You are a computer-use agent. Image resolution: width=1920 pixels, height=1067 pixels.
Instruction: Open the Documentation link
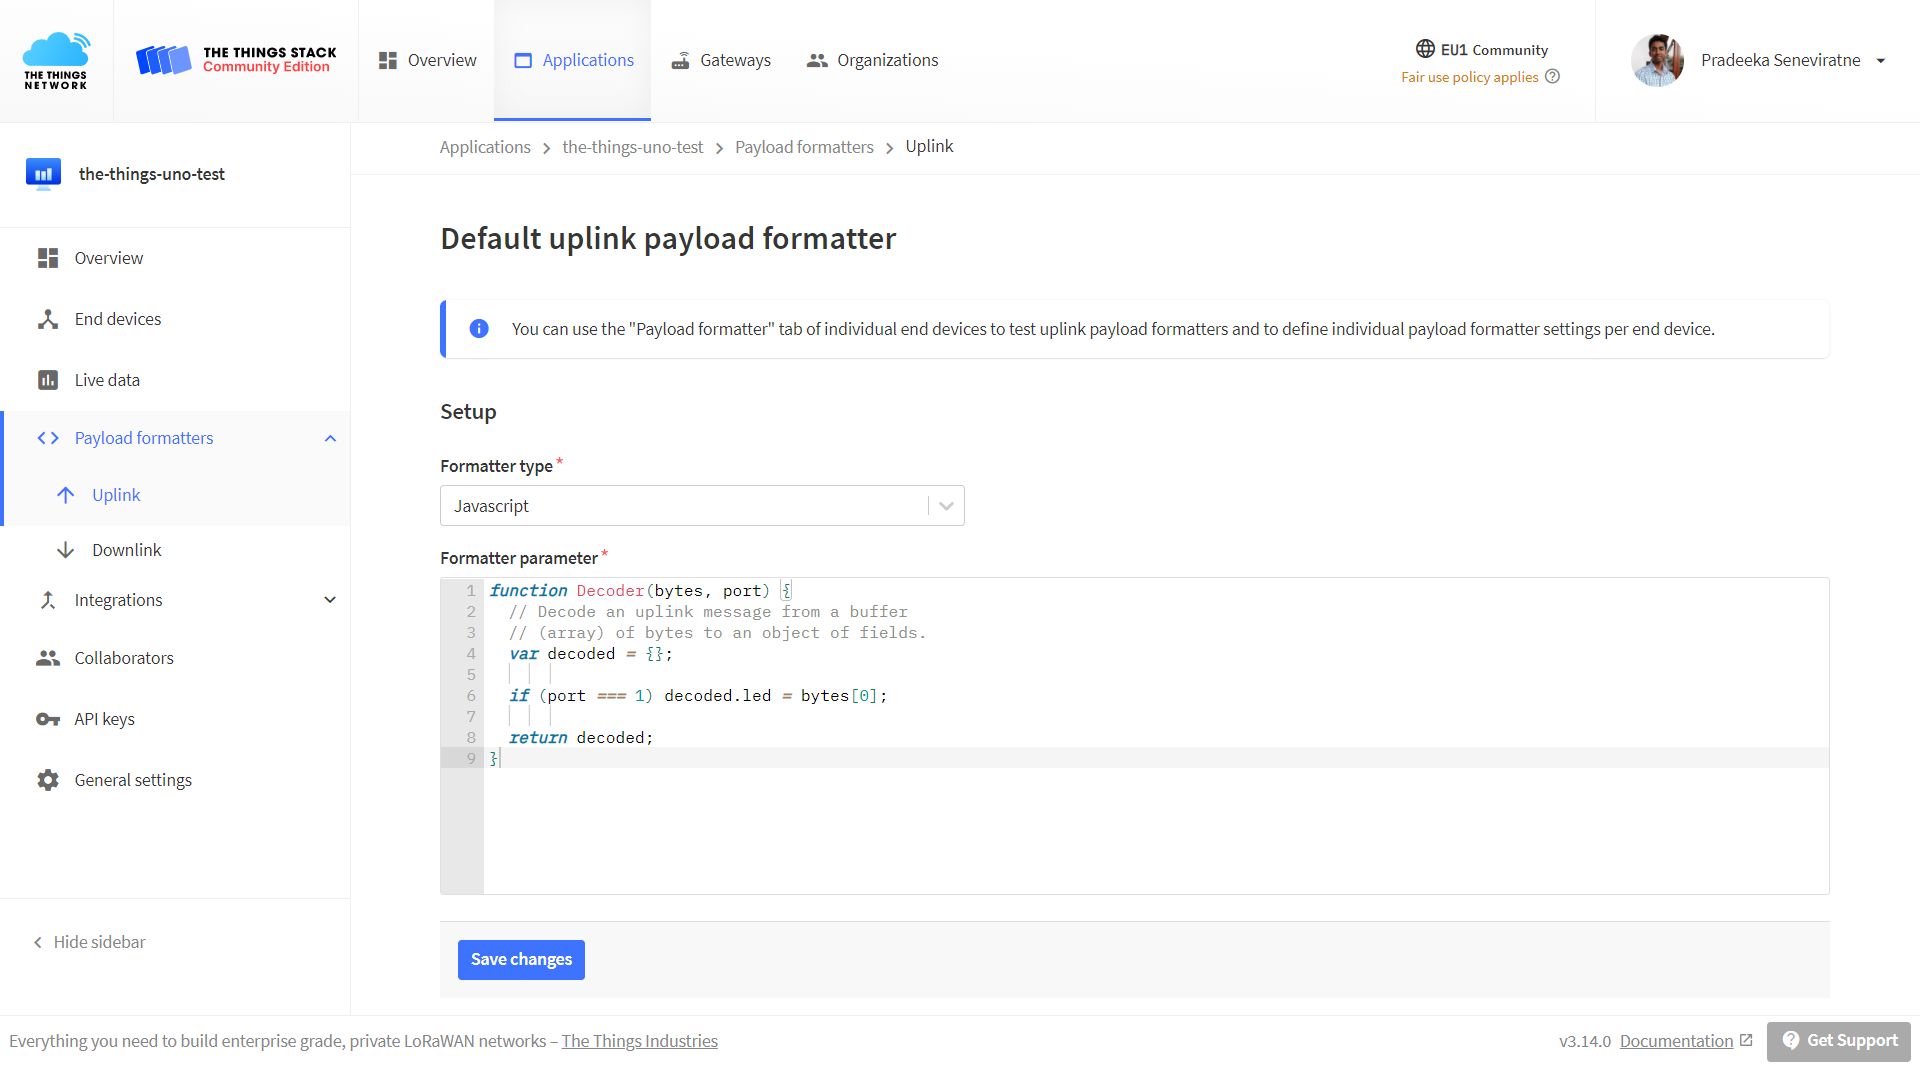click(x=1677, y=1040)
